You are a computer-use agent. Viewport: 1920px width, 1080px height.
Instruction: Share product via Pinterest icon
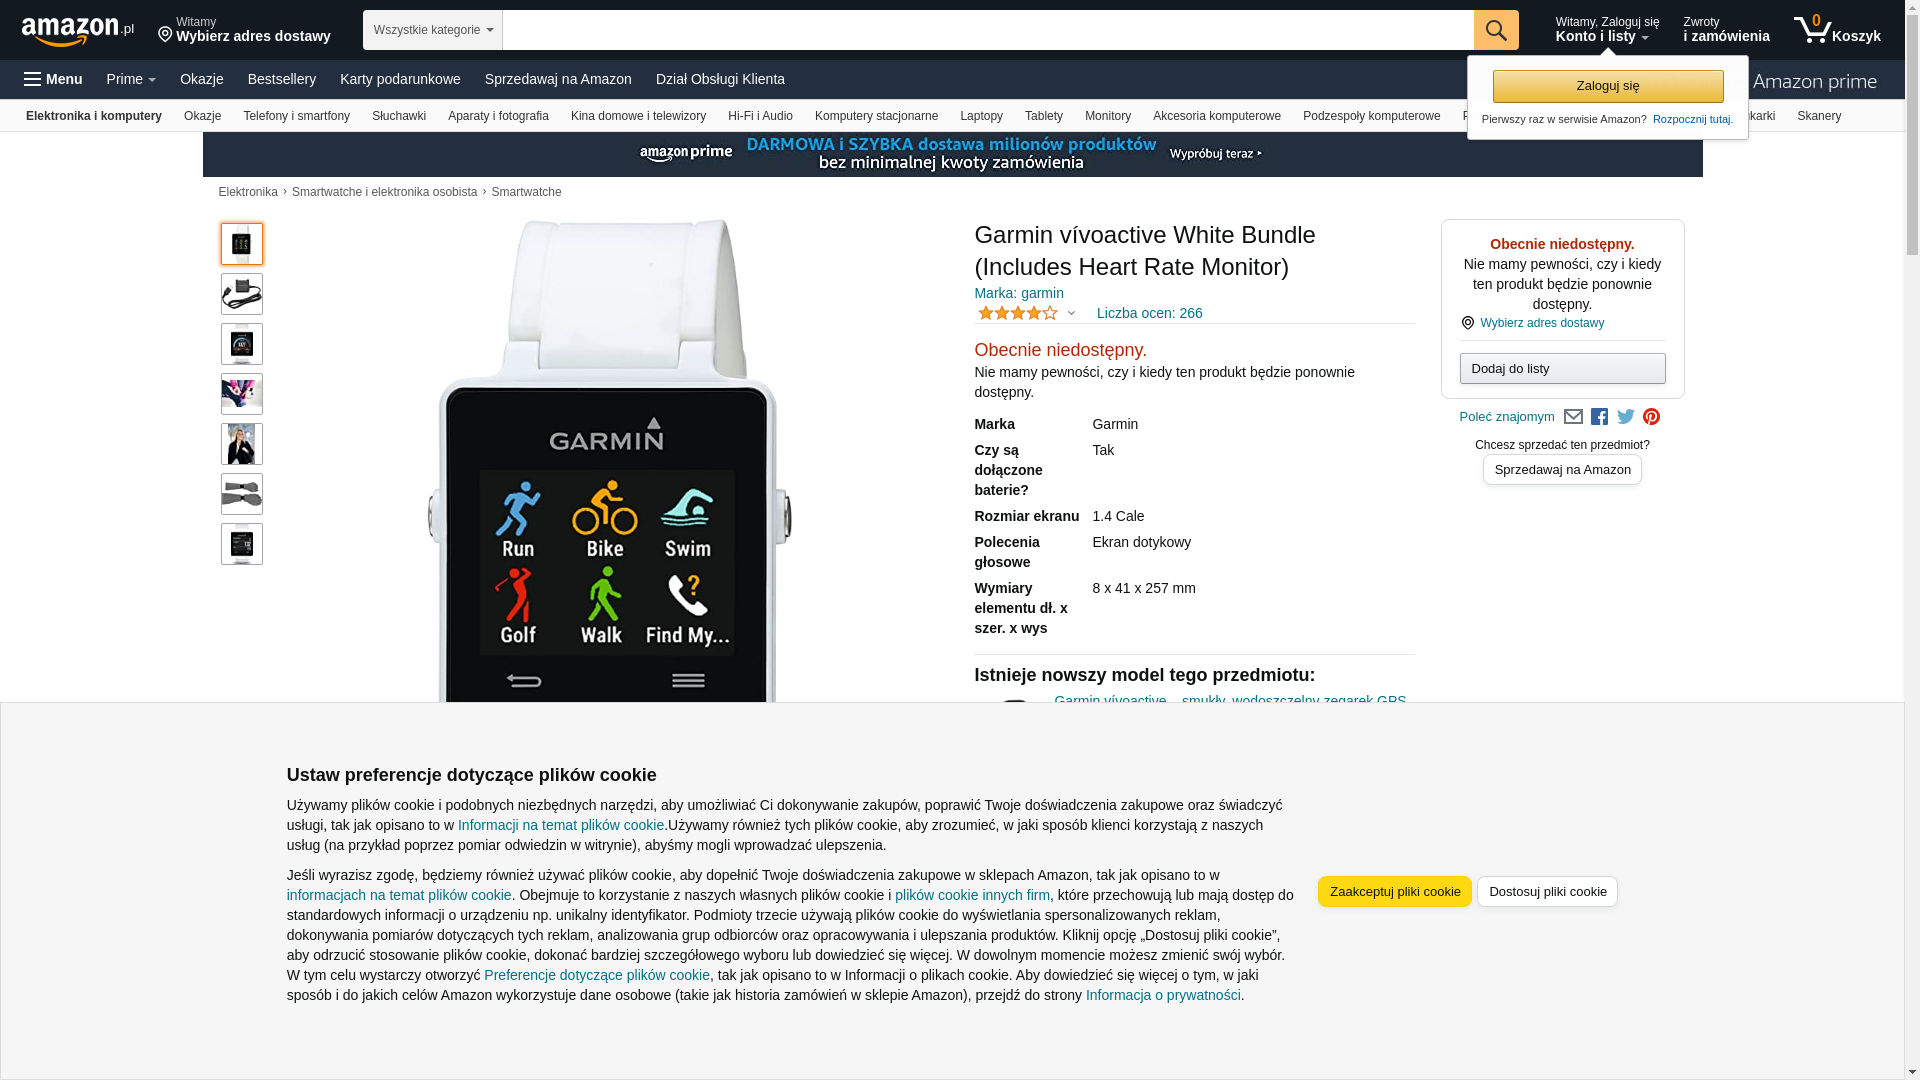coord(1651,417)
